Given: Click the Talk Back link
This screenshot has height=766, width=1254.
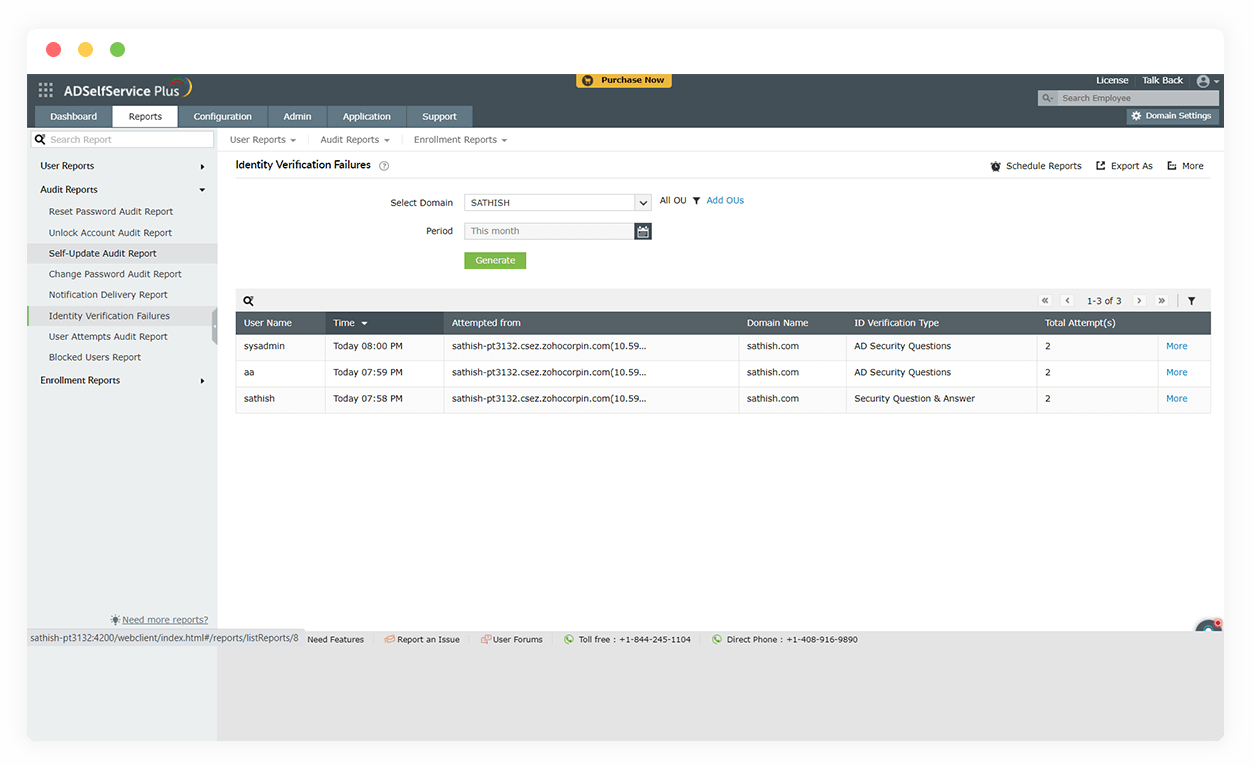Looking at the screenshot, I should coord(1163,81).
